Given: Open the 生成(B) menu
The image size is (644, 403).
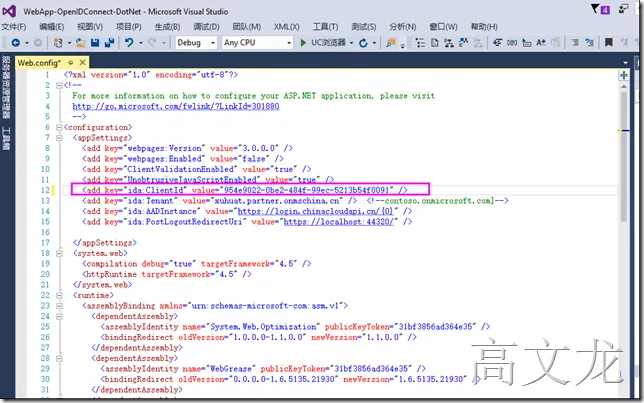Looking at the screenshot, I should click(x=167, y=27).
